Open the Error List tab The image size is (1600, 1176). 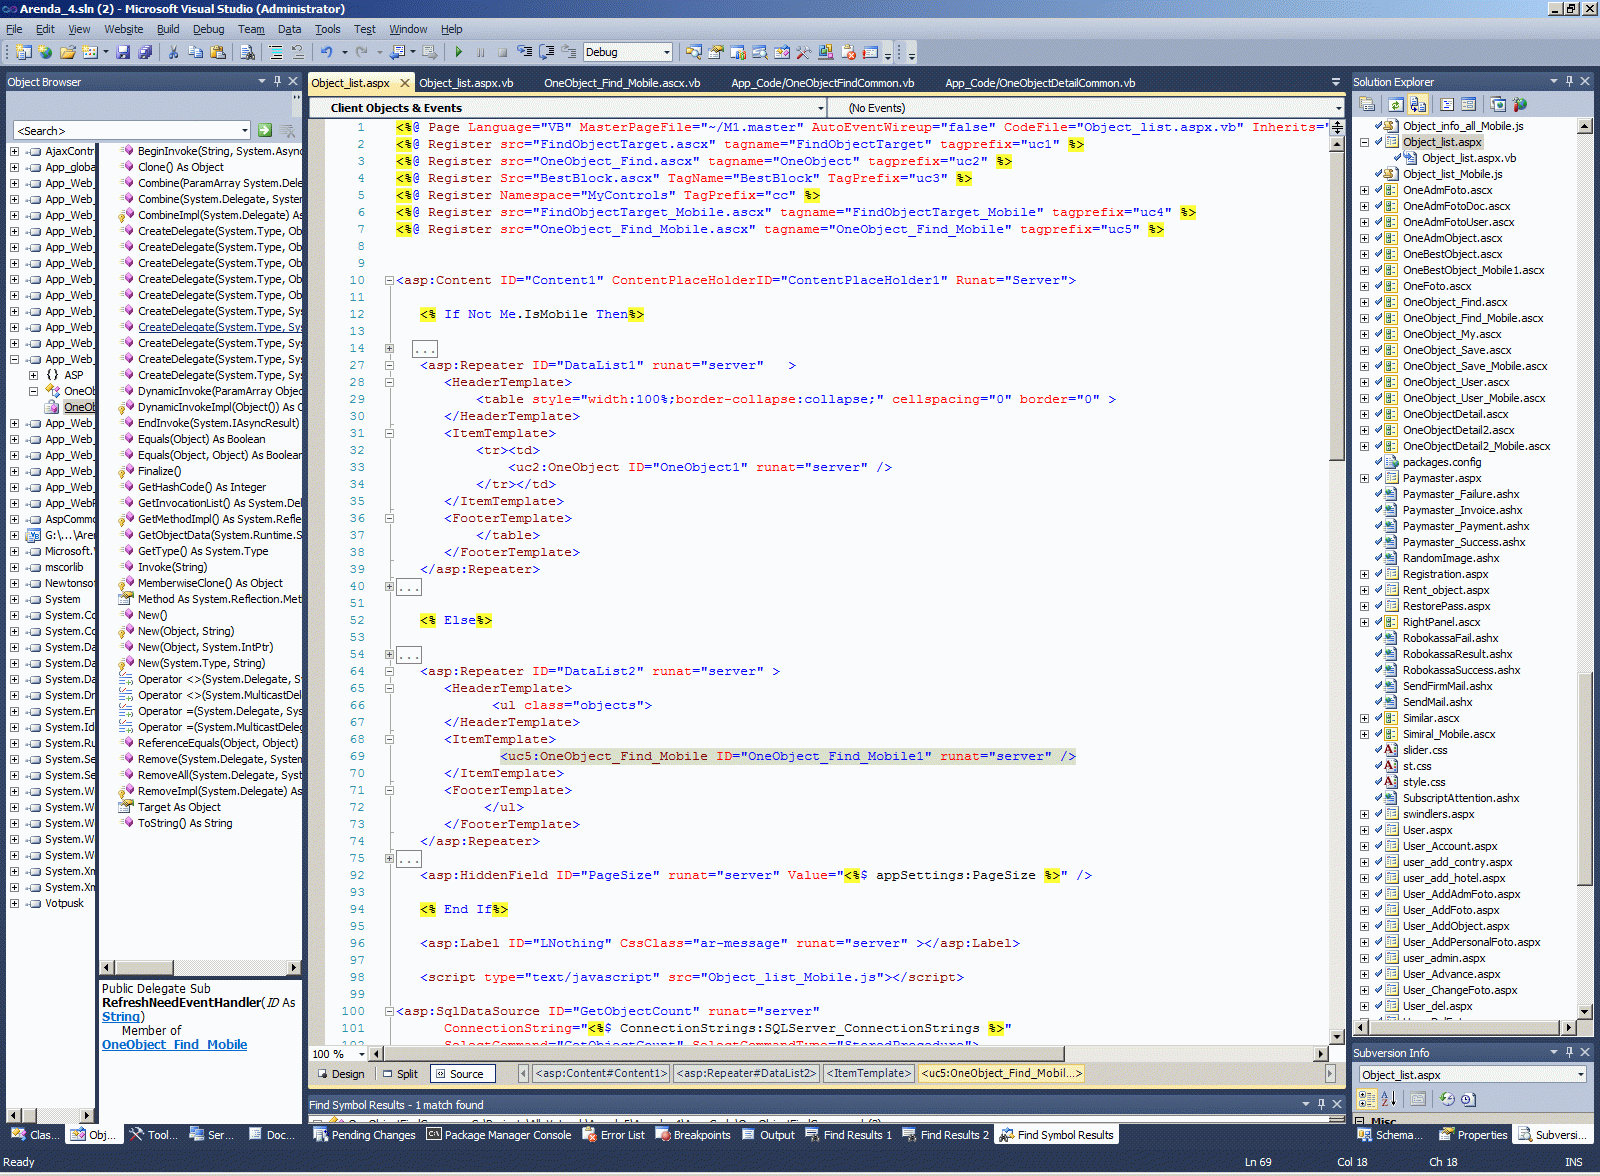click(x=612, y=1135)
